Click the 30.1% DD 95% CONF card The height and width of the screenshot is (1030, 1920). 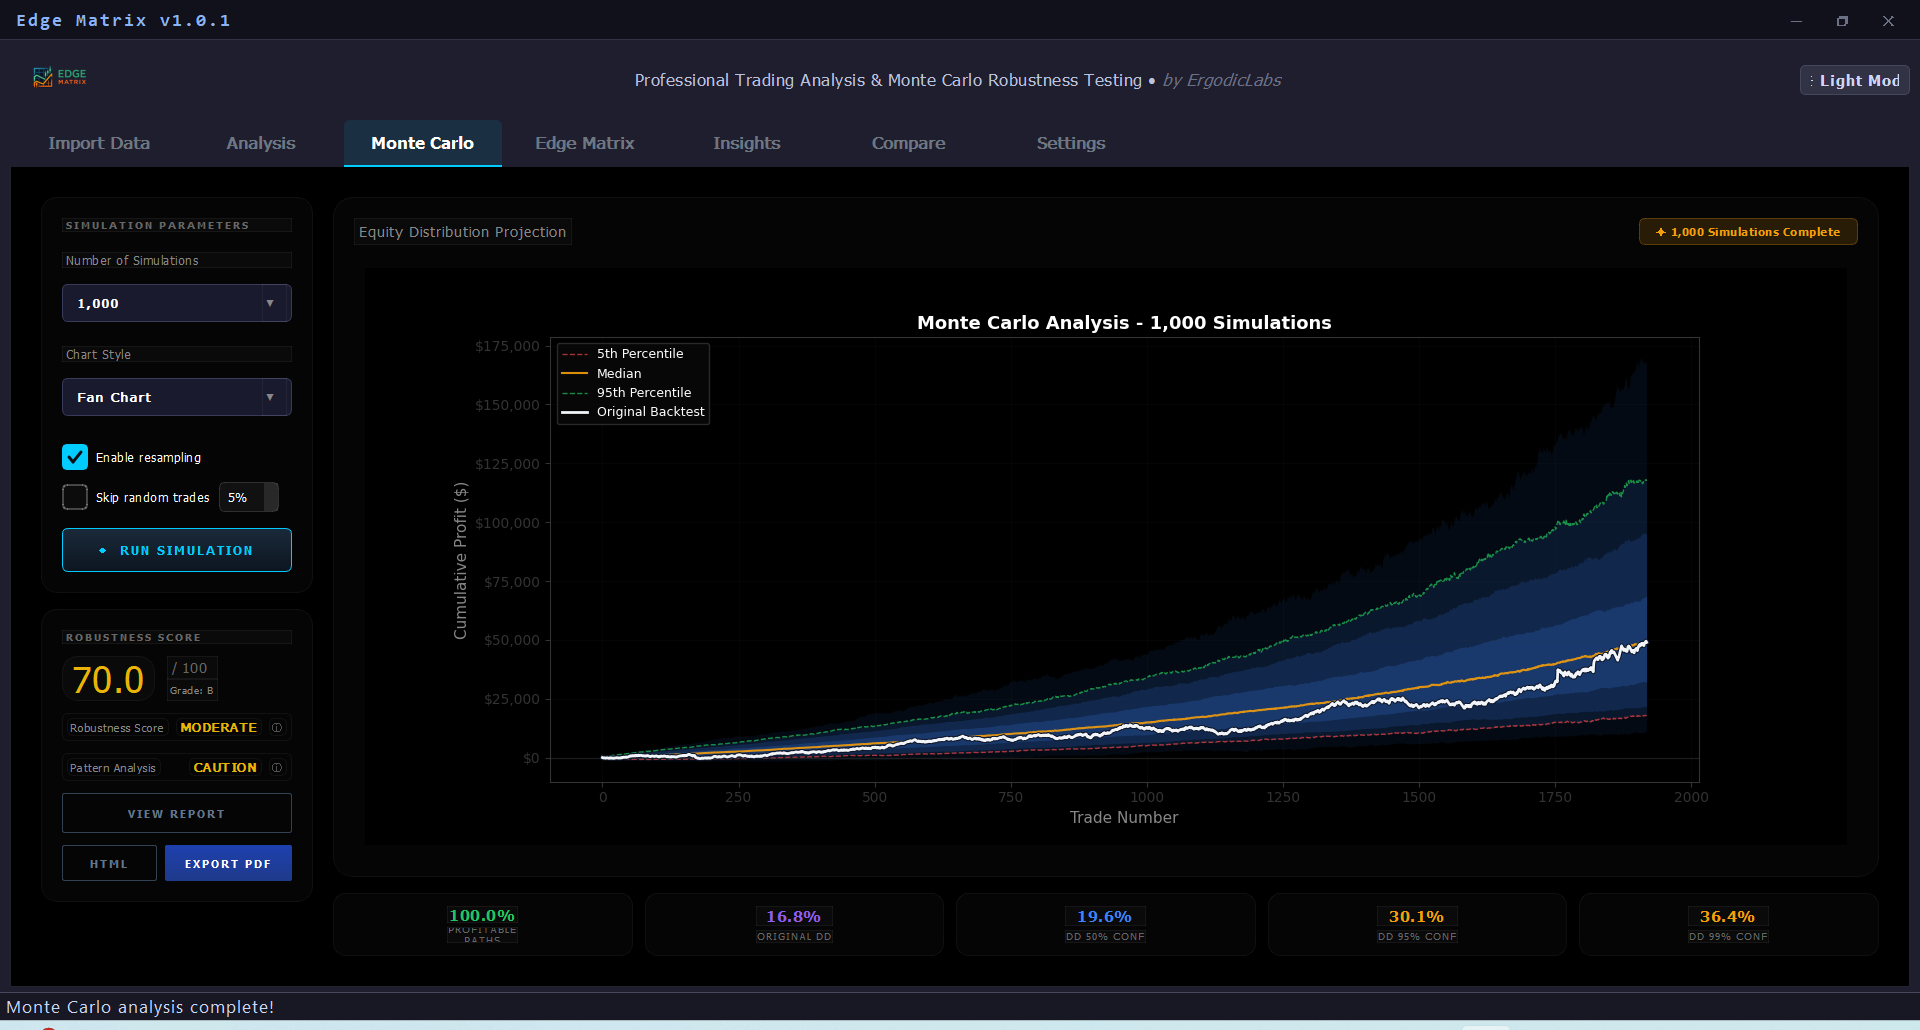click(x=1417, y=924)
